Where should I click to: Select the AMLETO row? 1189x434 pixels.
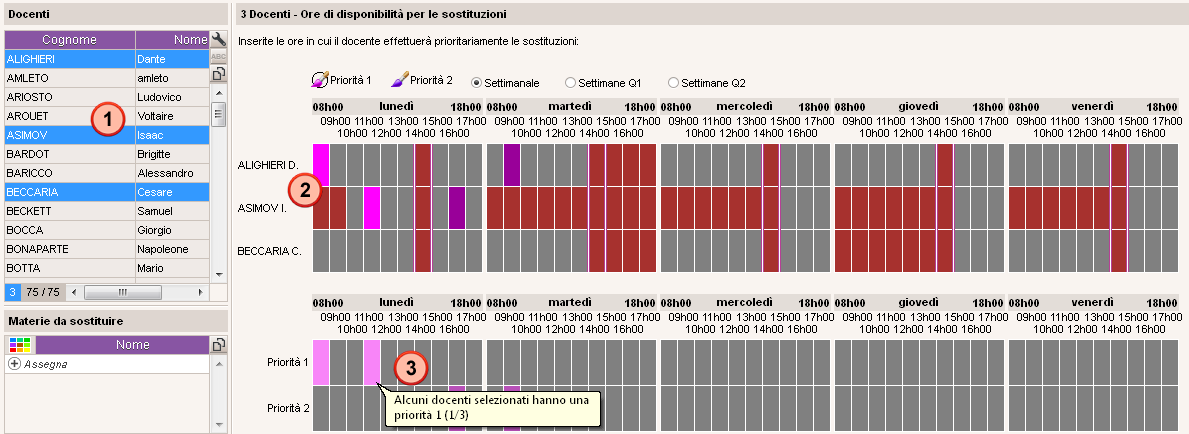coord(107,78)
